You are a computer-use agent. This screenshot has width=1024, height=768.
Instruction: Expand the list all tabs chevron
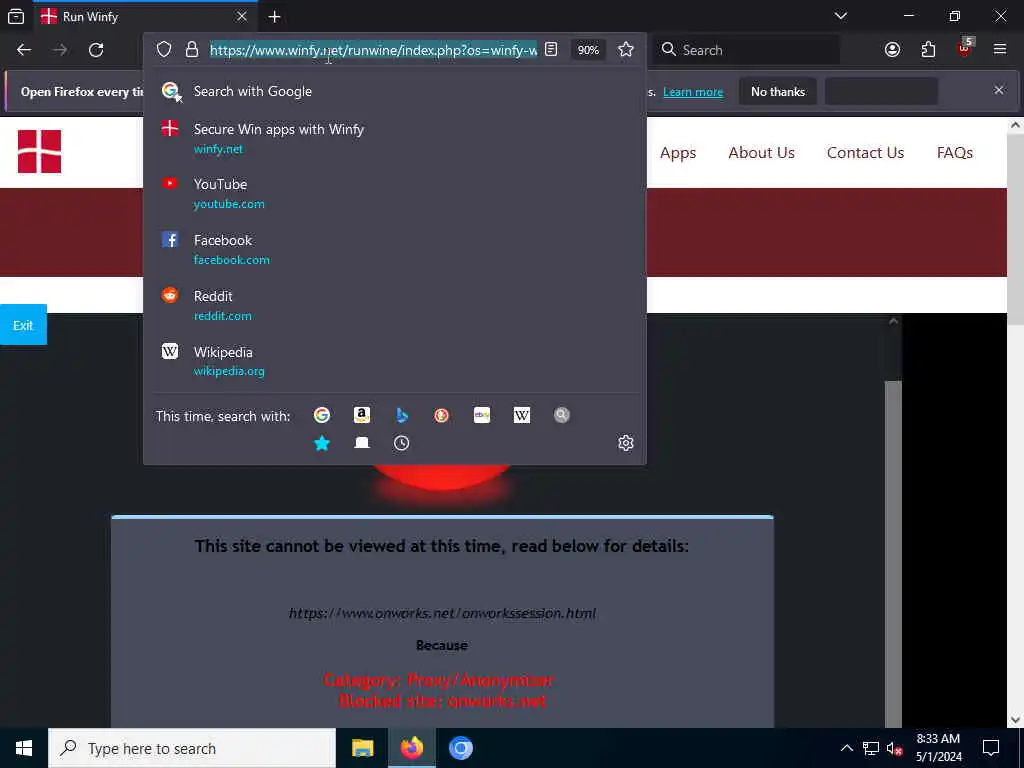840,16
